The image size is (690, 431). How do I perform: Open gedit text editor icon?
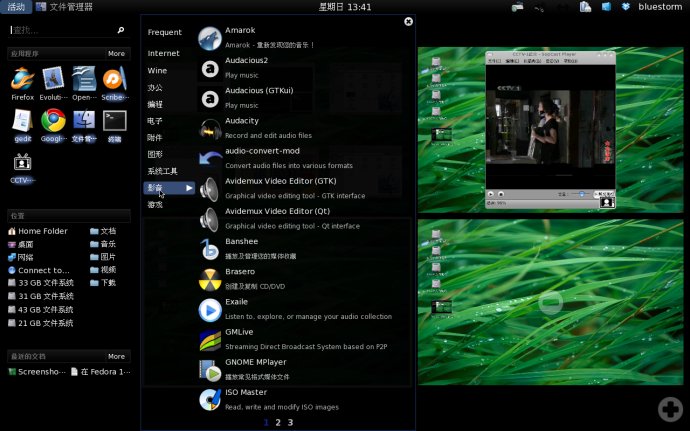[22, 126]
